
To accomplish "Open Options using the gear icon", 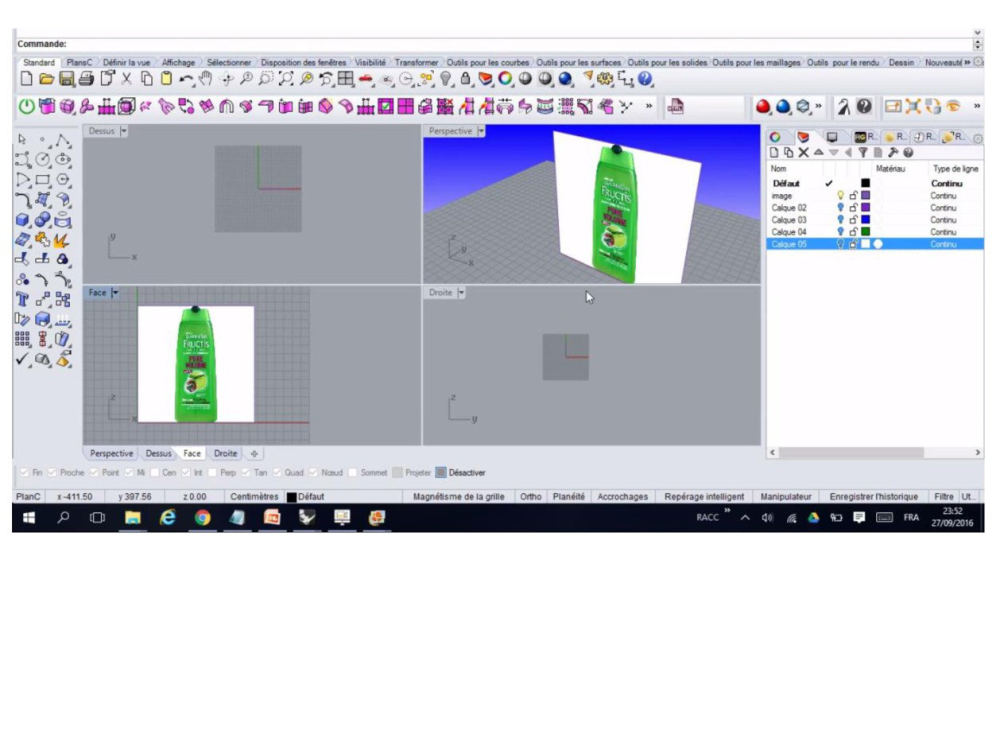I will point(605,79).
